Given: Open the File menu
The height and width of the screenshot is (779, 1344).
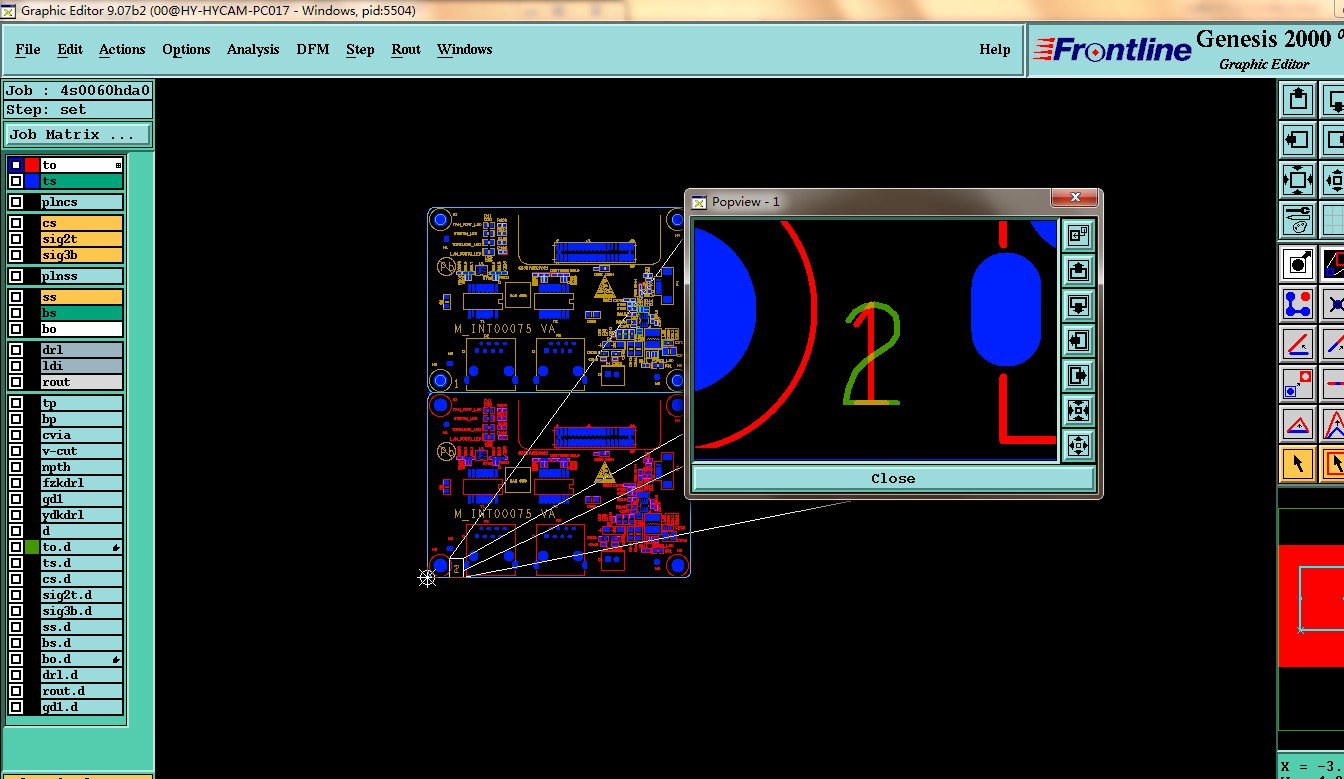Looking at the screenshot, I should (28, 49).
